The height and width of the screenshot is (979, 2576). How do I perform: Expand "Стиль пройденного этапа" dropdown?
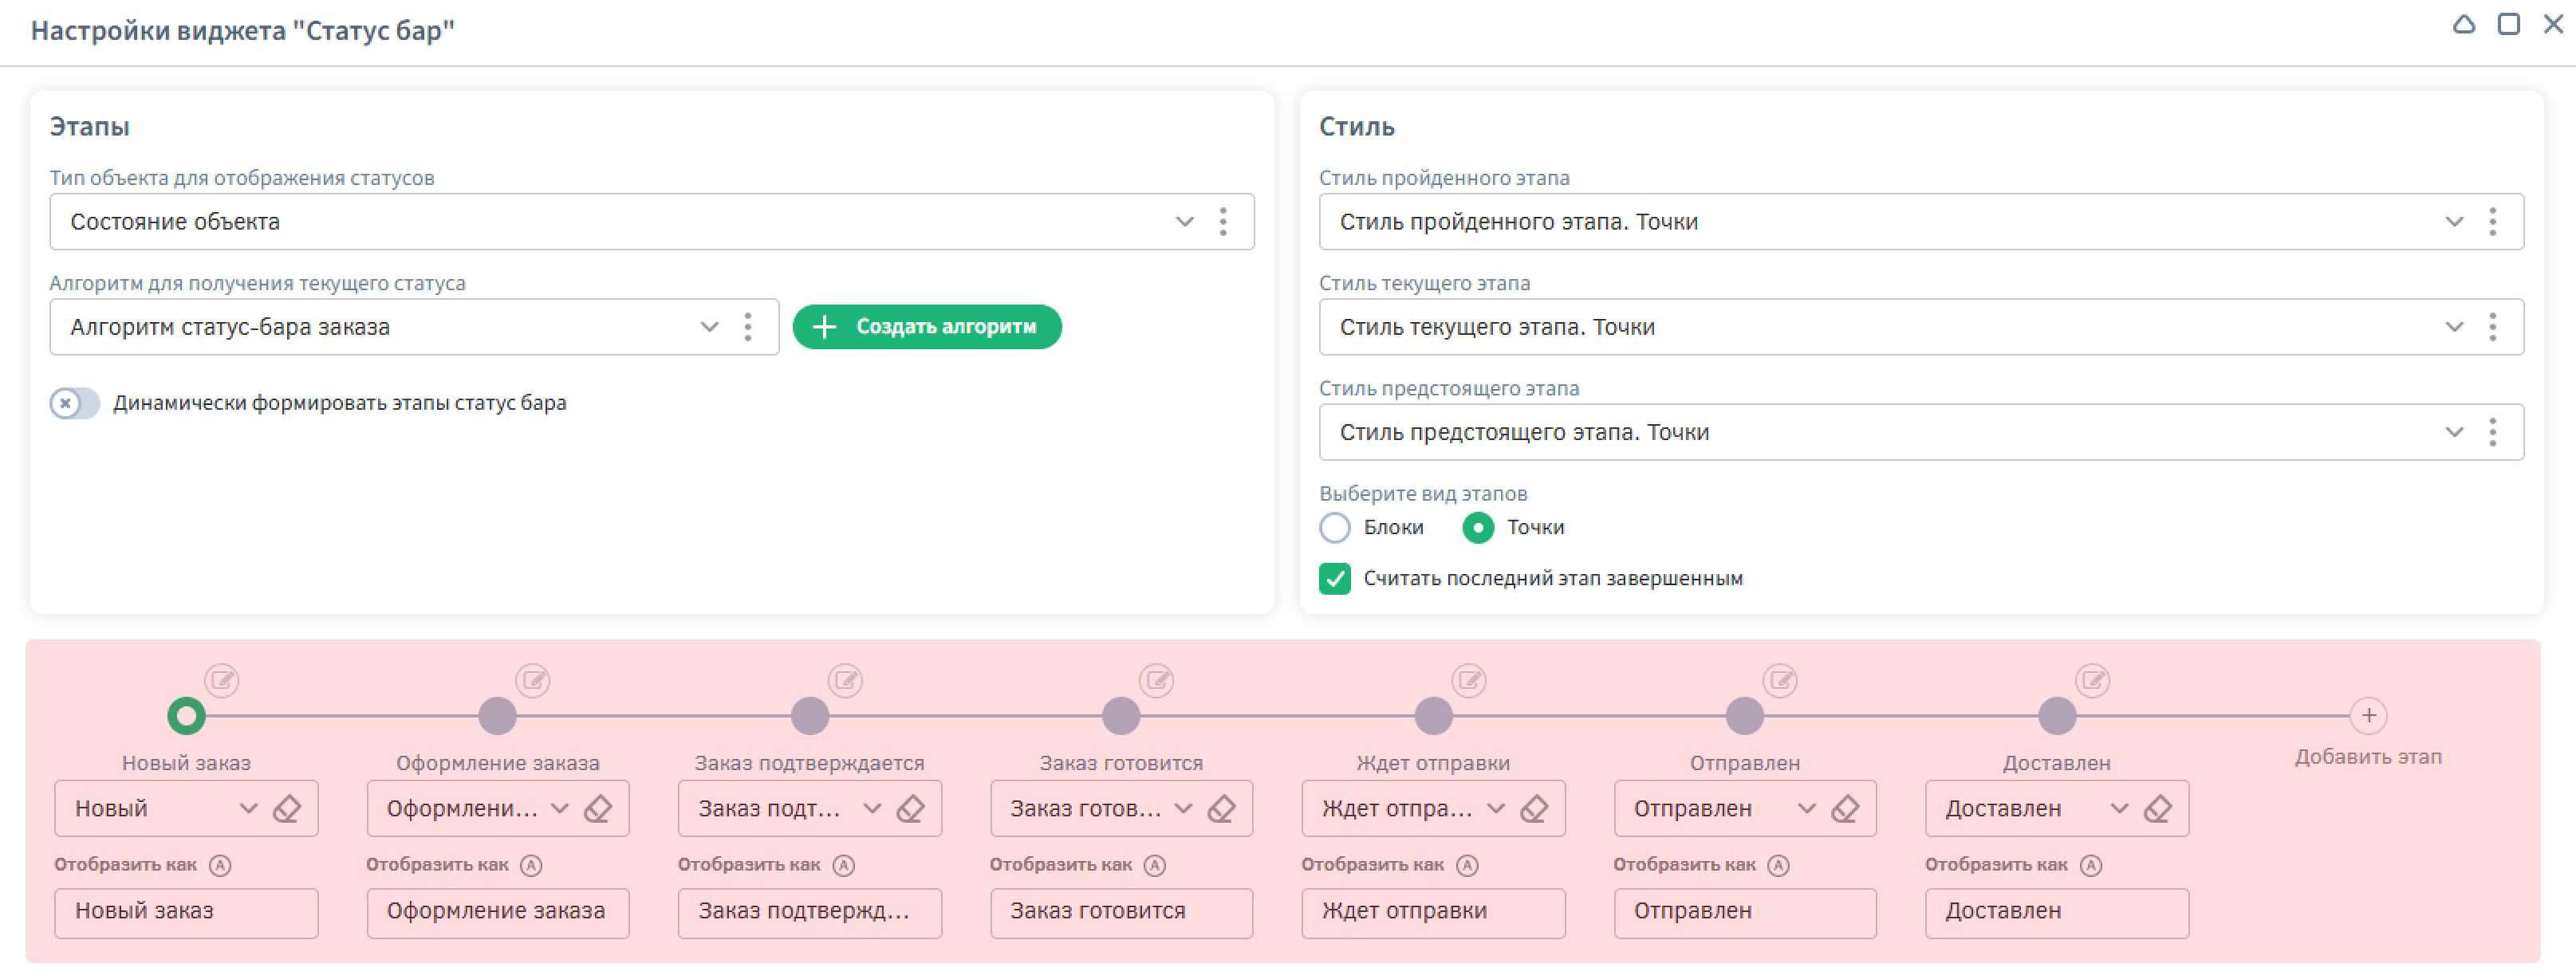(x=2453, y=222)
